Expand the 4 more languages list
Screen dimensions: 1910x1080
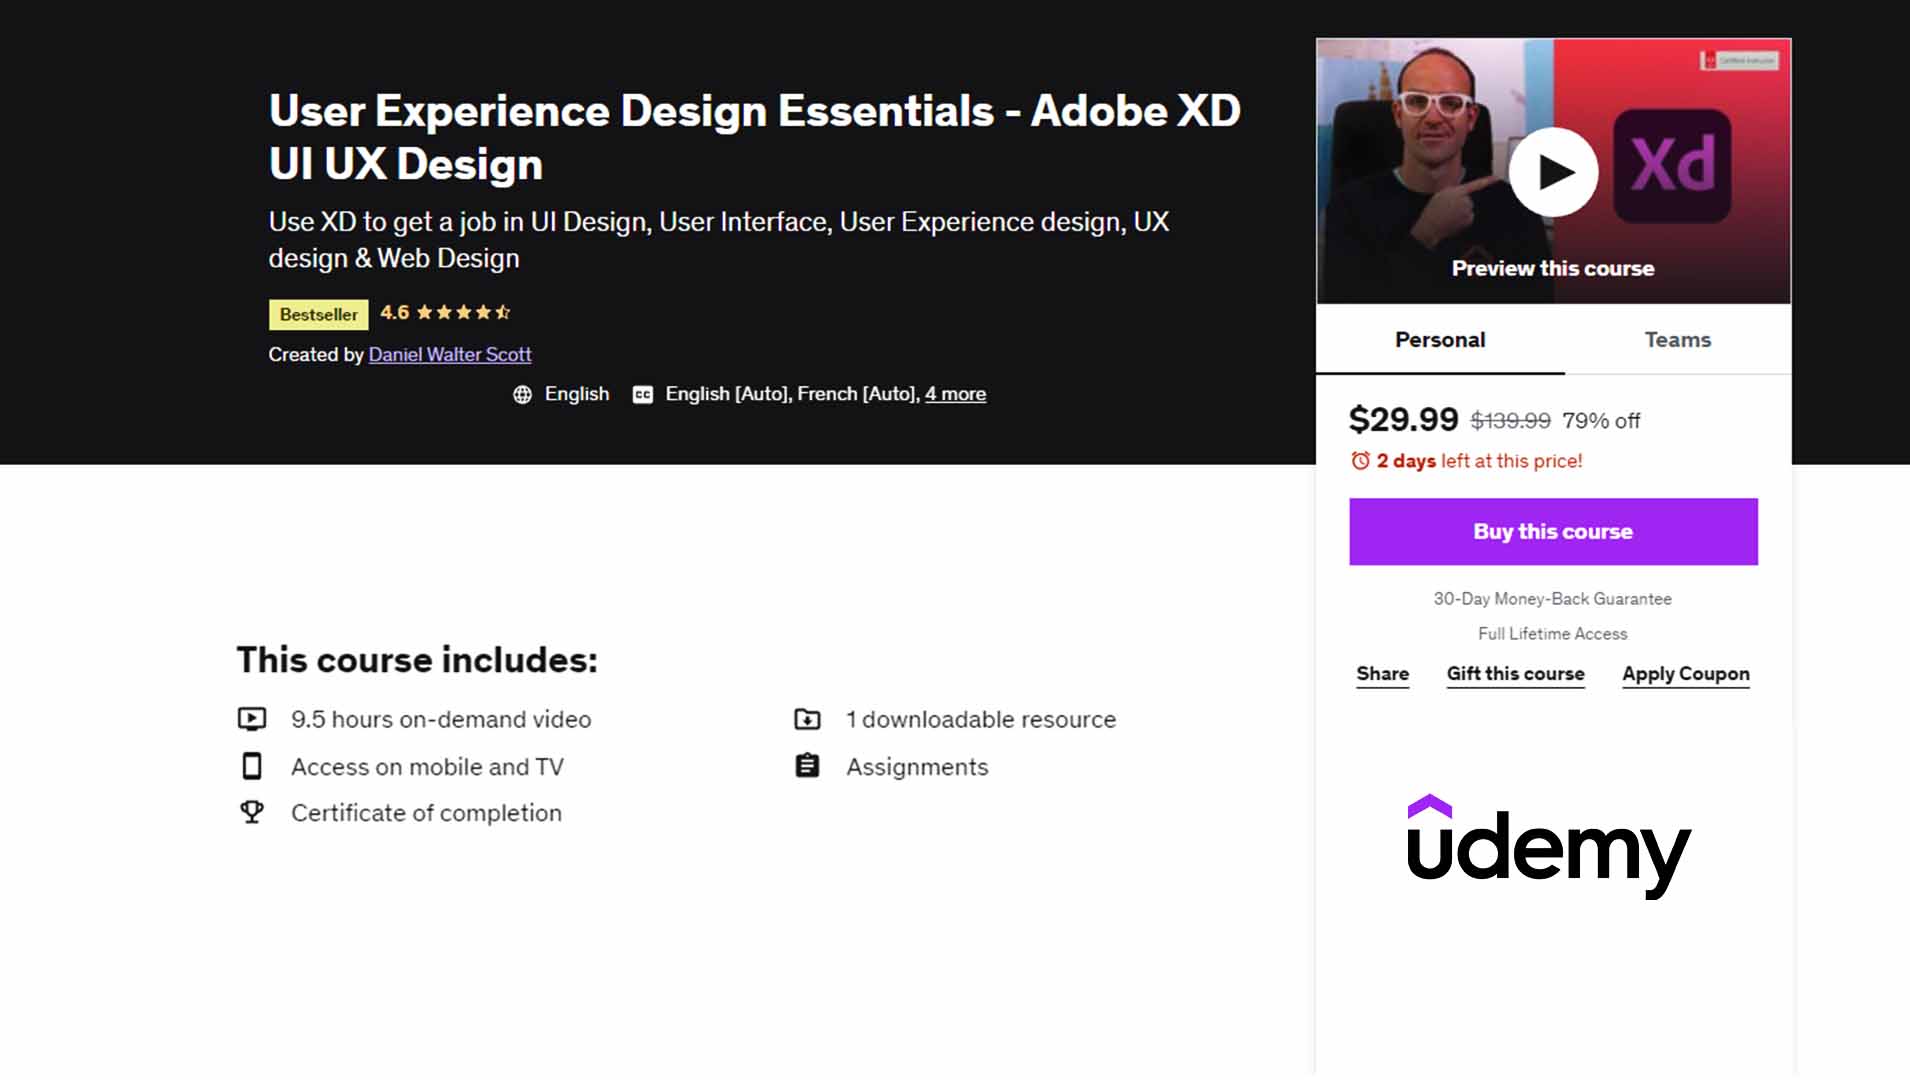tap(955, 394)
